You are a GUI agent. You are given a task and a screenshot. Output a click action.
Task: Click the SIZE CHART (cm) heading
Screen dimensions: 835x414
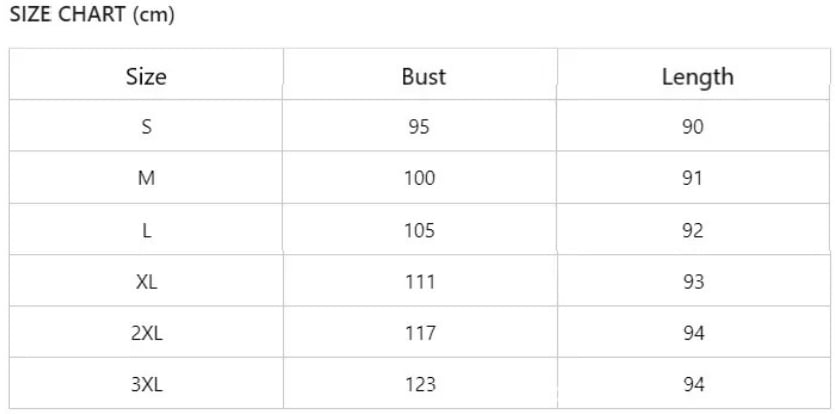click(92, 15)
